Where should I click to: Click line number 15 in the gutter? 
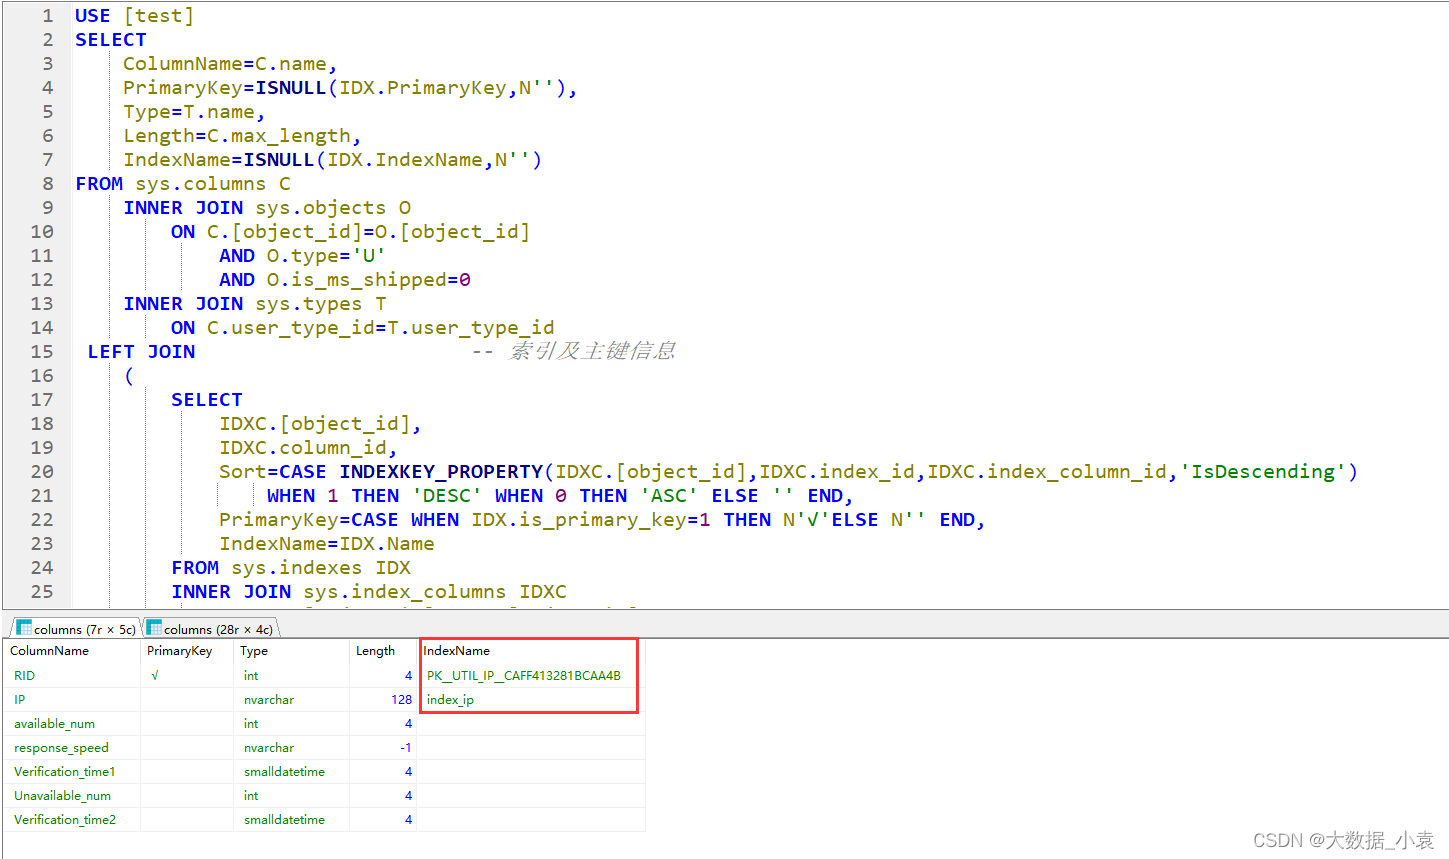click(x=42, y=352)
